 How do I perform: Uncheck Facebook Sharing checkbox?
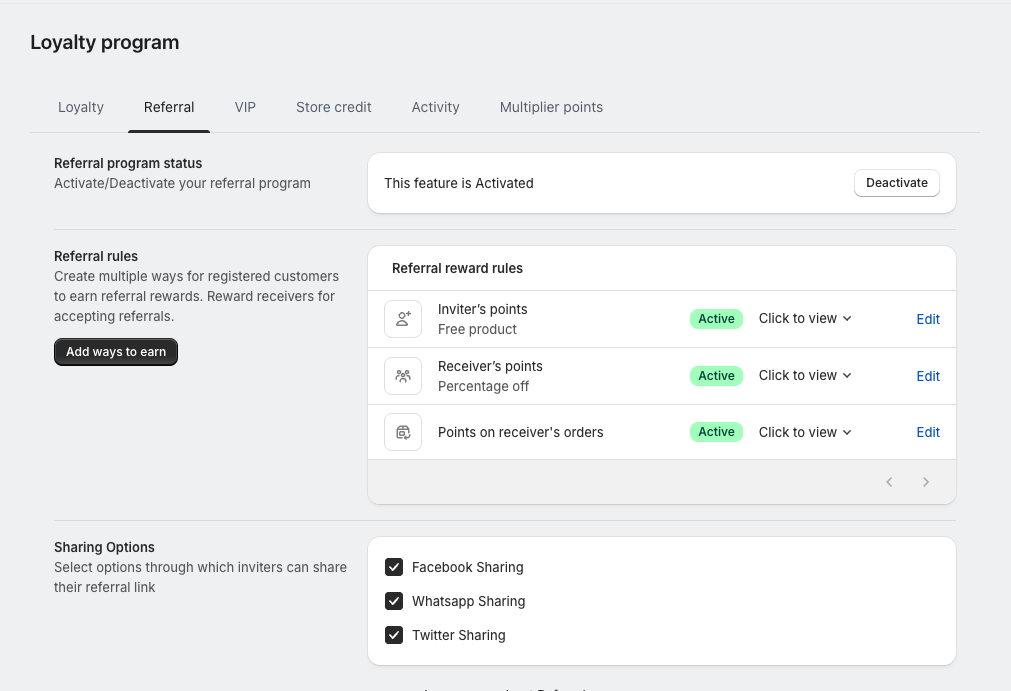pos(394,567)
